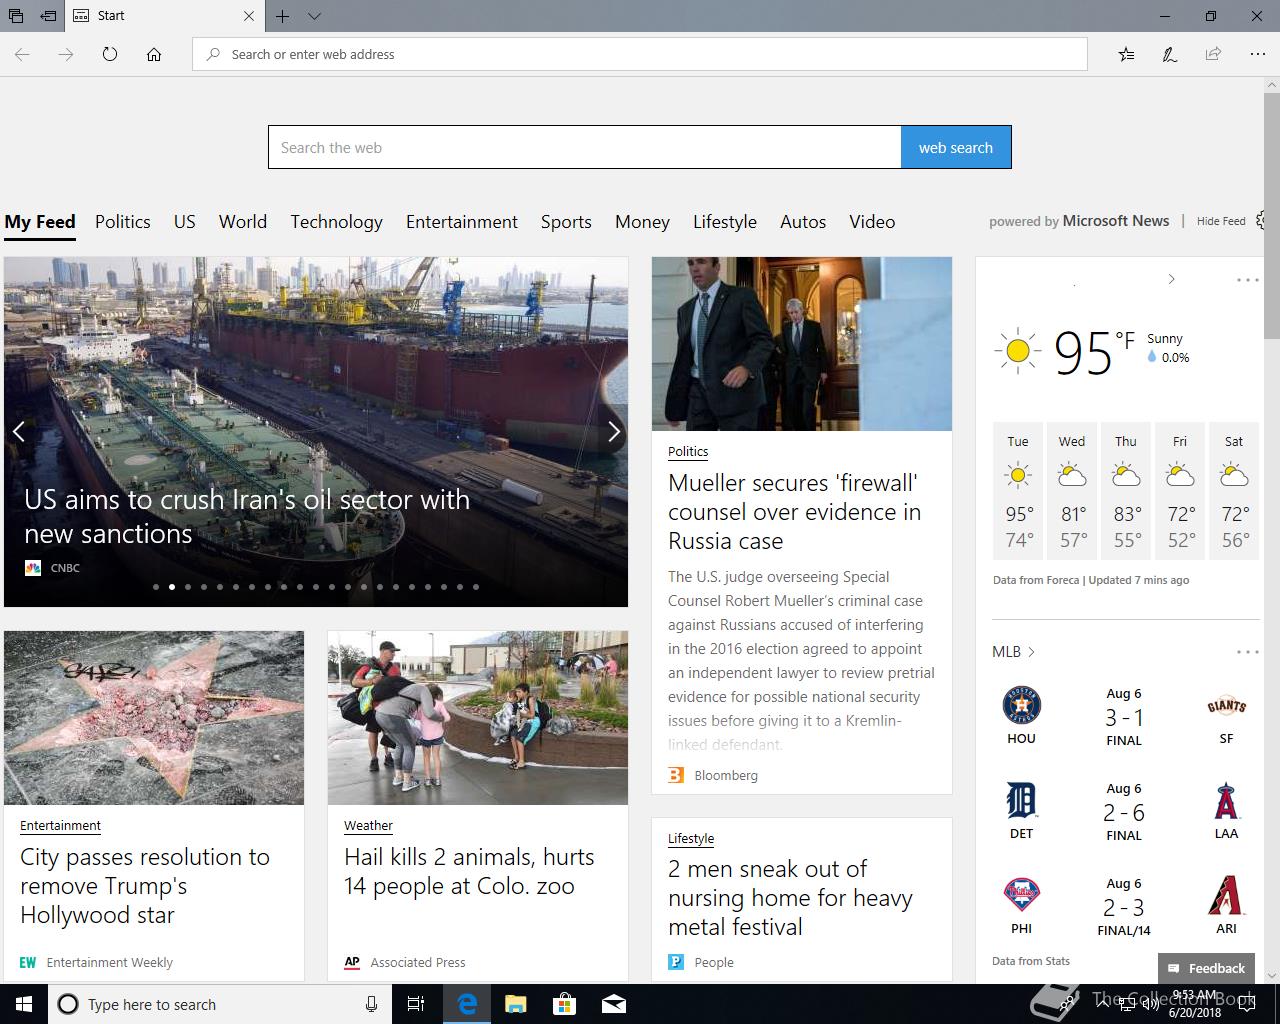Open the Technology tab
The height and width of the screenshot is (1024, 1280).
[x=337, y=222]
